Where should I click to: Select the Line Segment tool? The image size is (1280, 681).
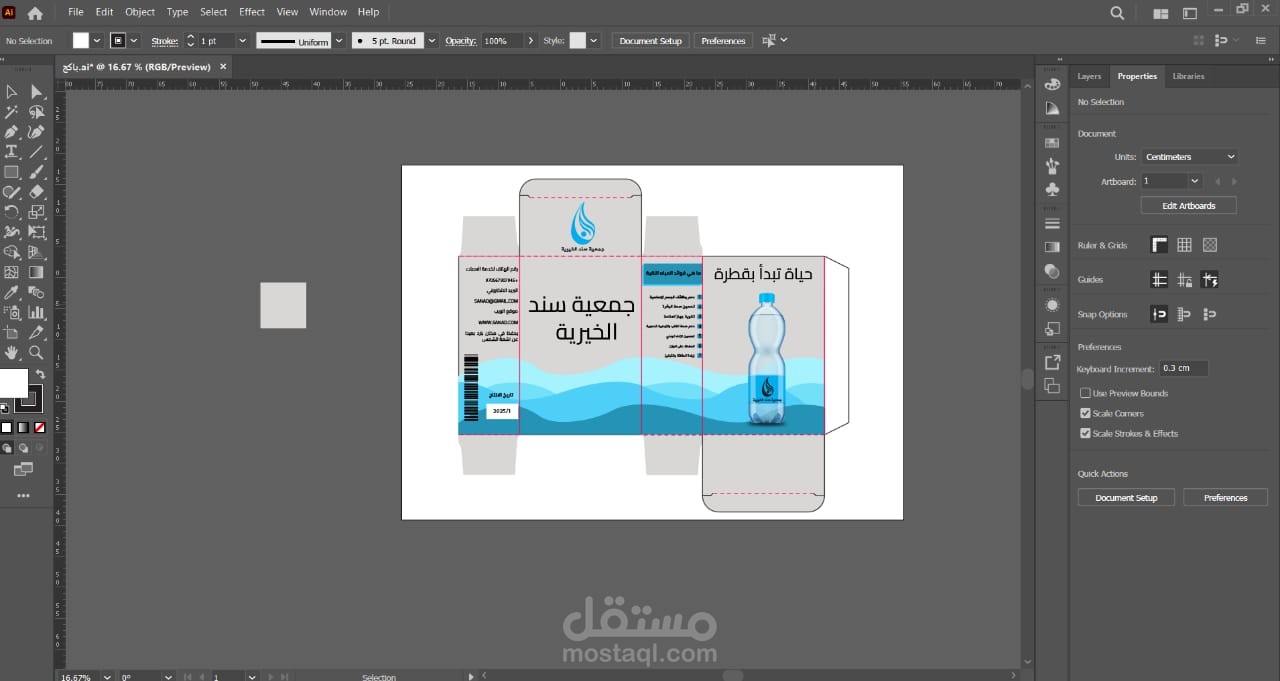pyautogui.click(x=36, y=152)
